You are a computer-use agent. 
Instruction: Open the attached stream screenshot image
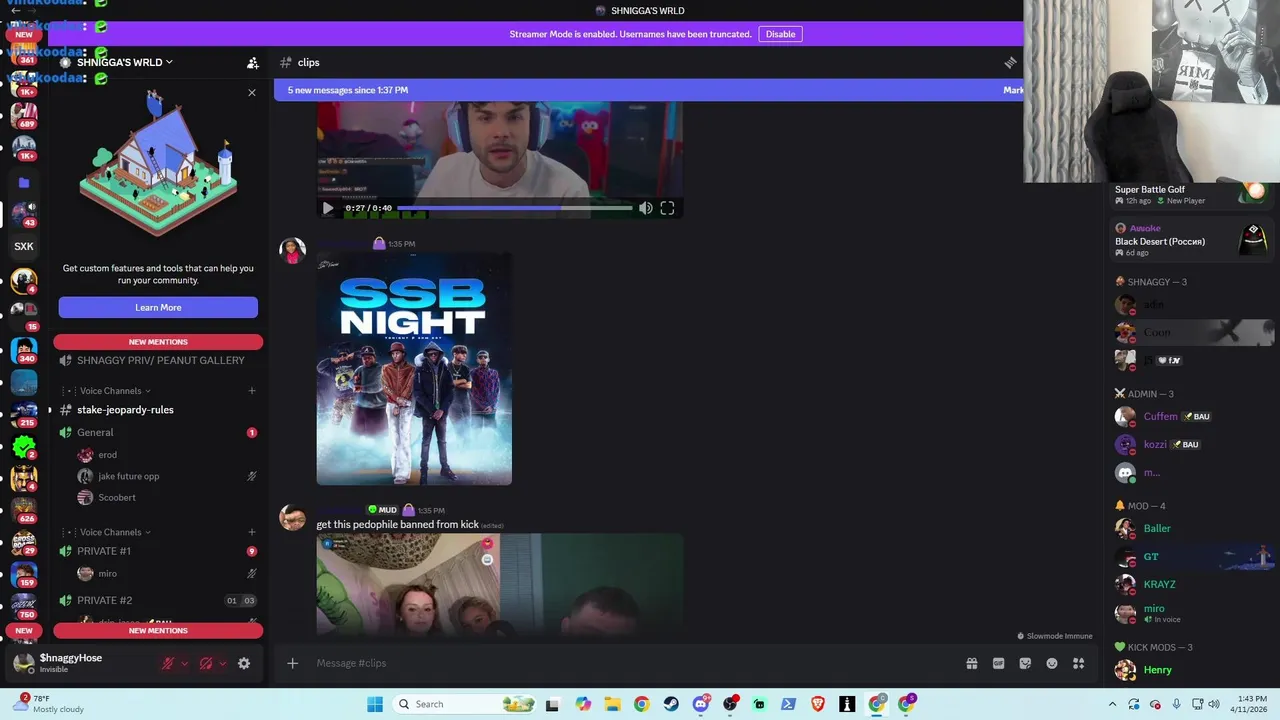[x=500, y=584]
